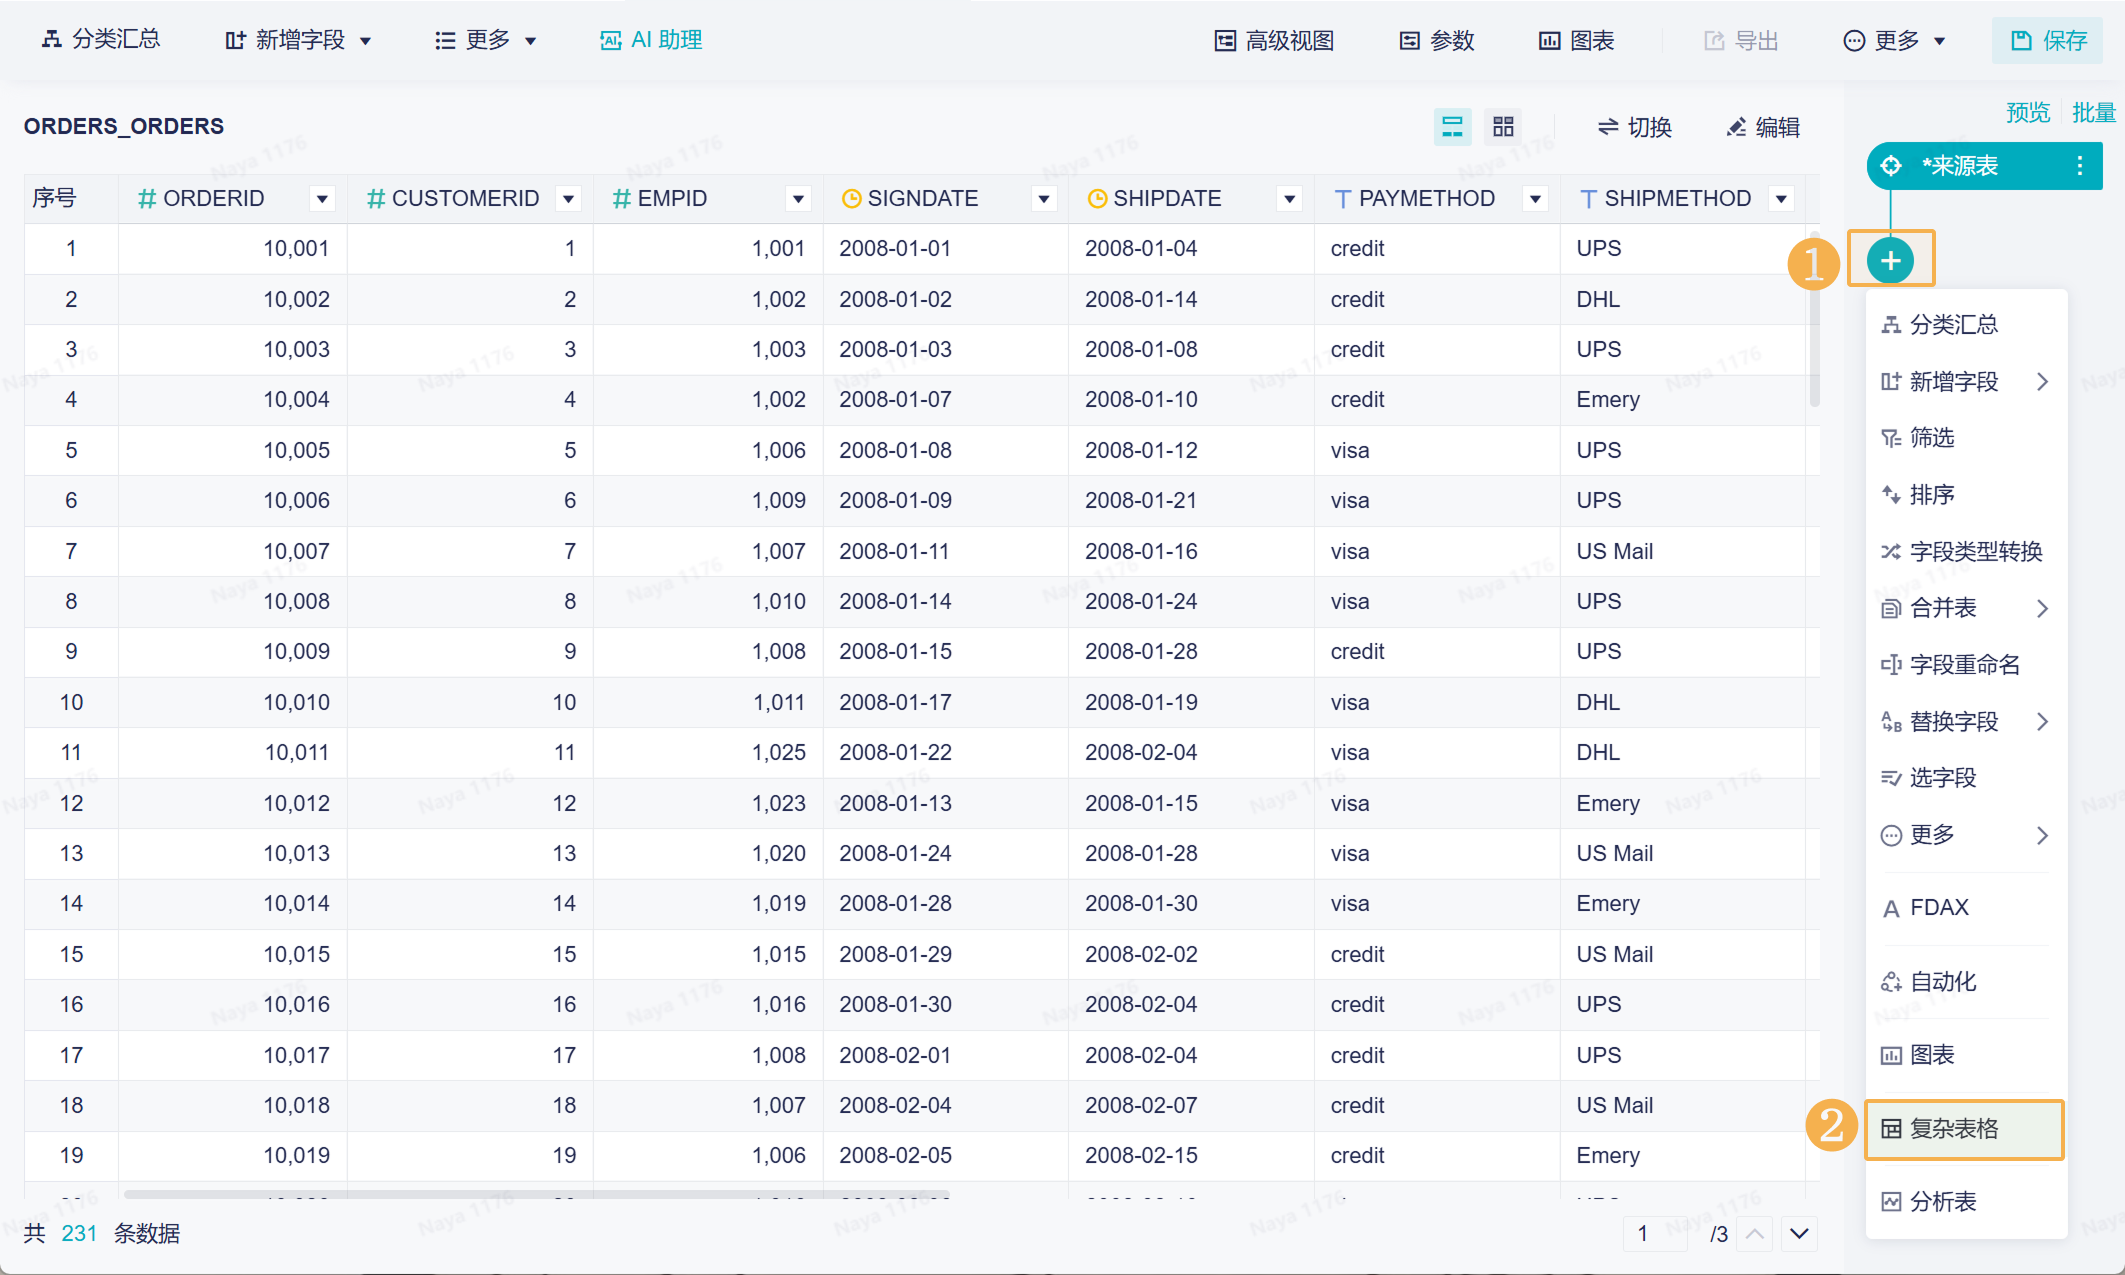Click the date clock icon of SHIPDATE
The image size is (2125, 1275).
coord(1097,199)
